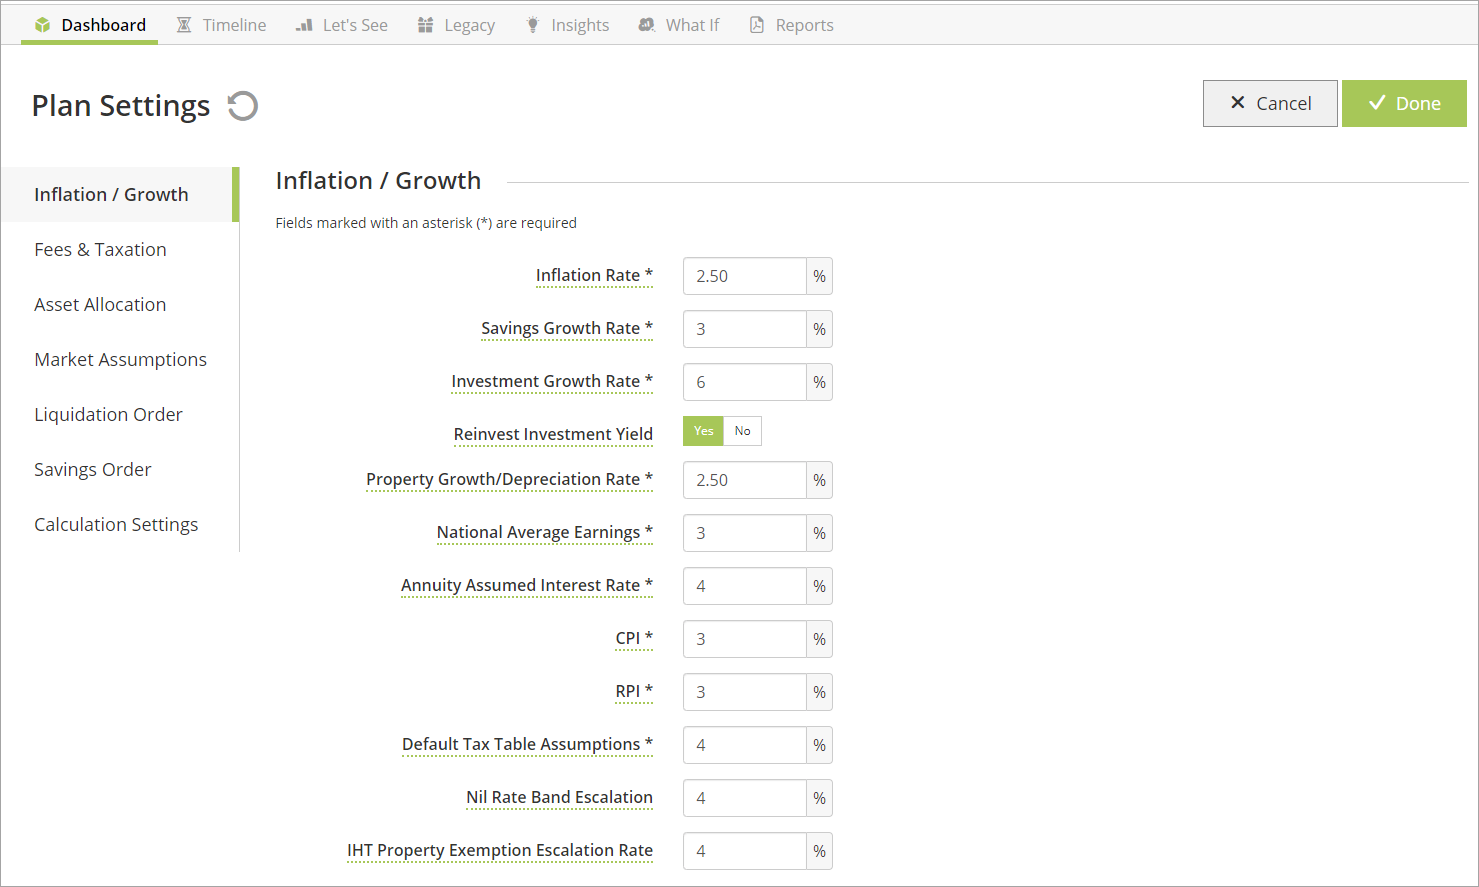Cancel the plan settings changes
Viewport: 1479px width, 887px height.
click(x=1270, y=103)
